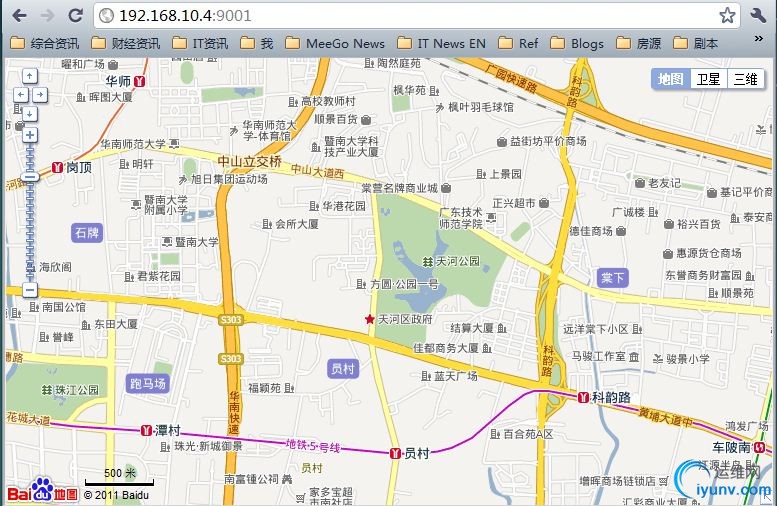Click the 跑马场 district label
This screenshot has height=506, width=777.
point(147,384)
